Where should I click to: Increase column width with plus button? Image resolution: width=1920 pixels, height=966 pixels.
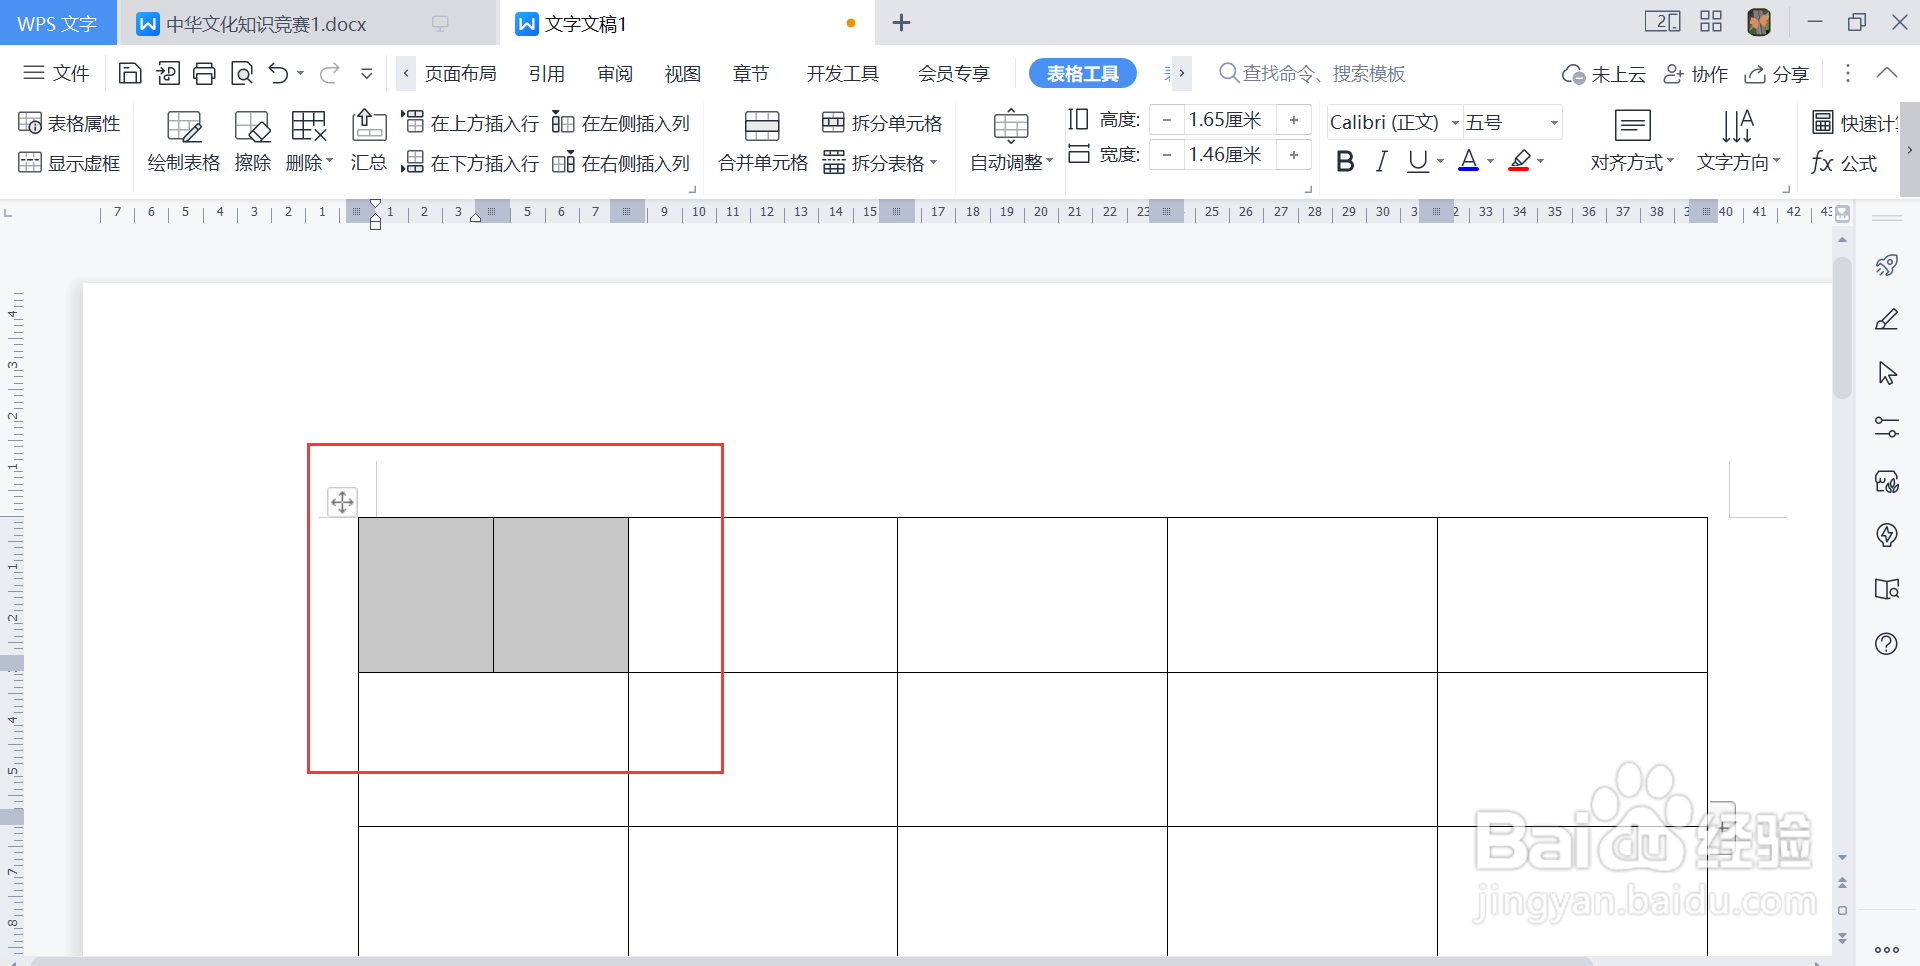click(x=1294, y=155)
